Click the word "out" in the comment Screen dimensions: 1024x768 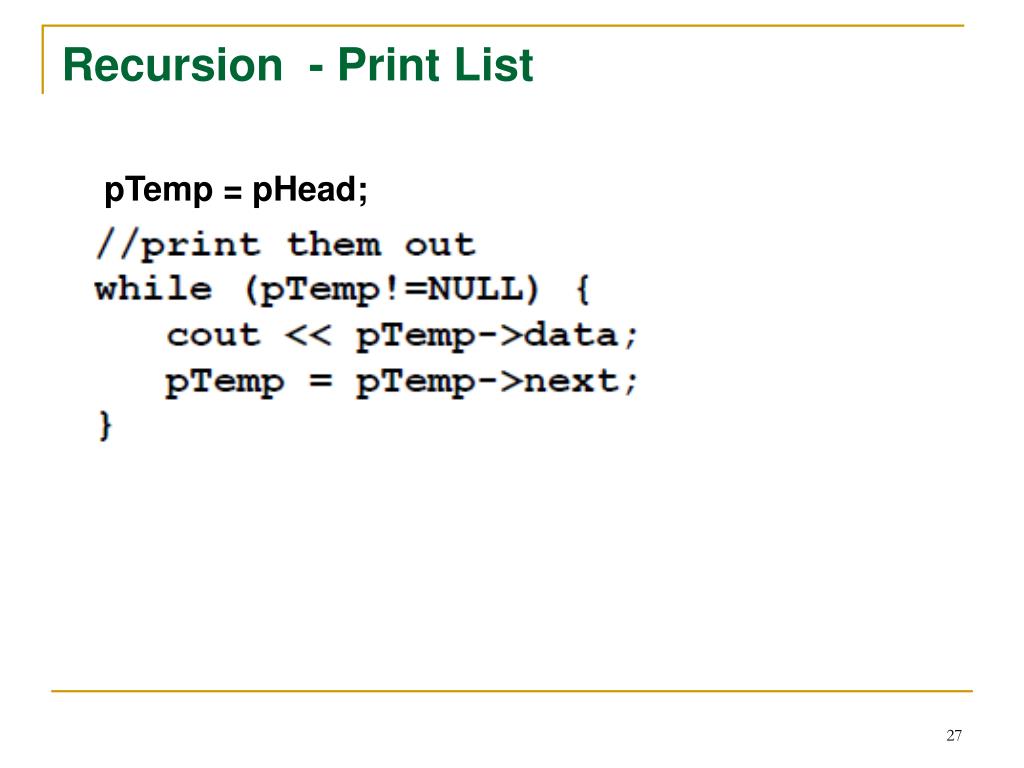[x=439, y=244]
